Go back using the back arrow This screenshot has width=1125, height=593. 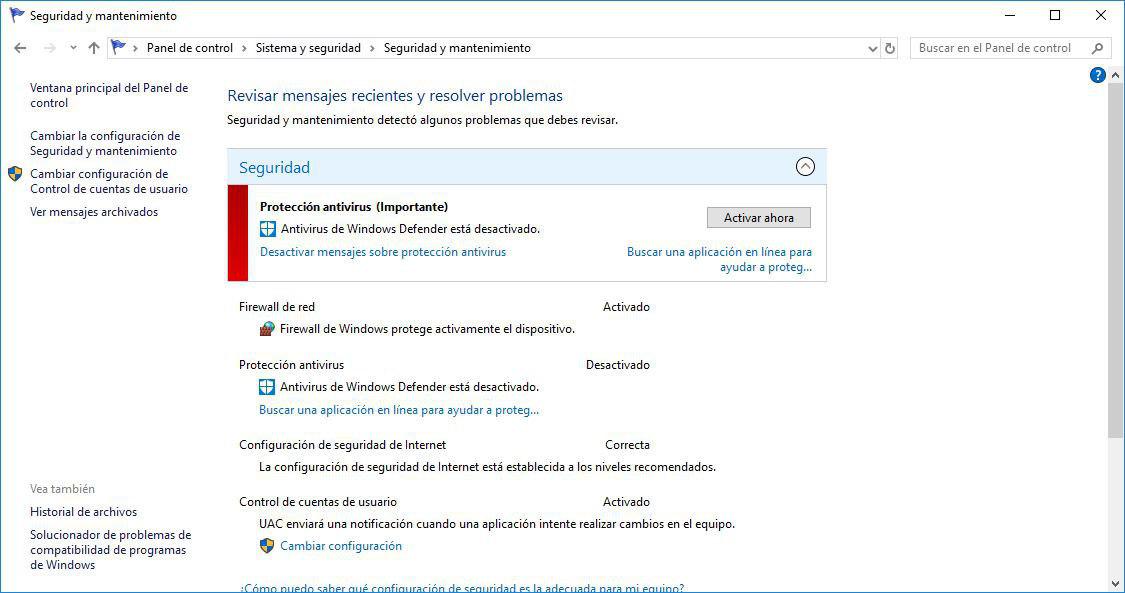point(20,48)
